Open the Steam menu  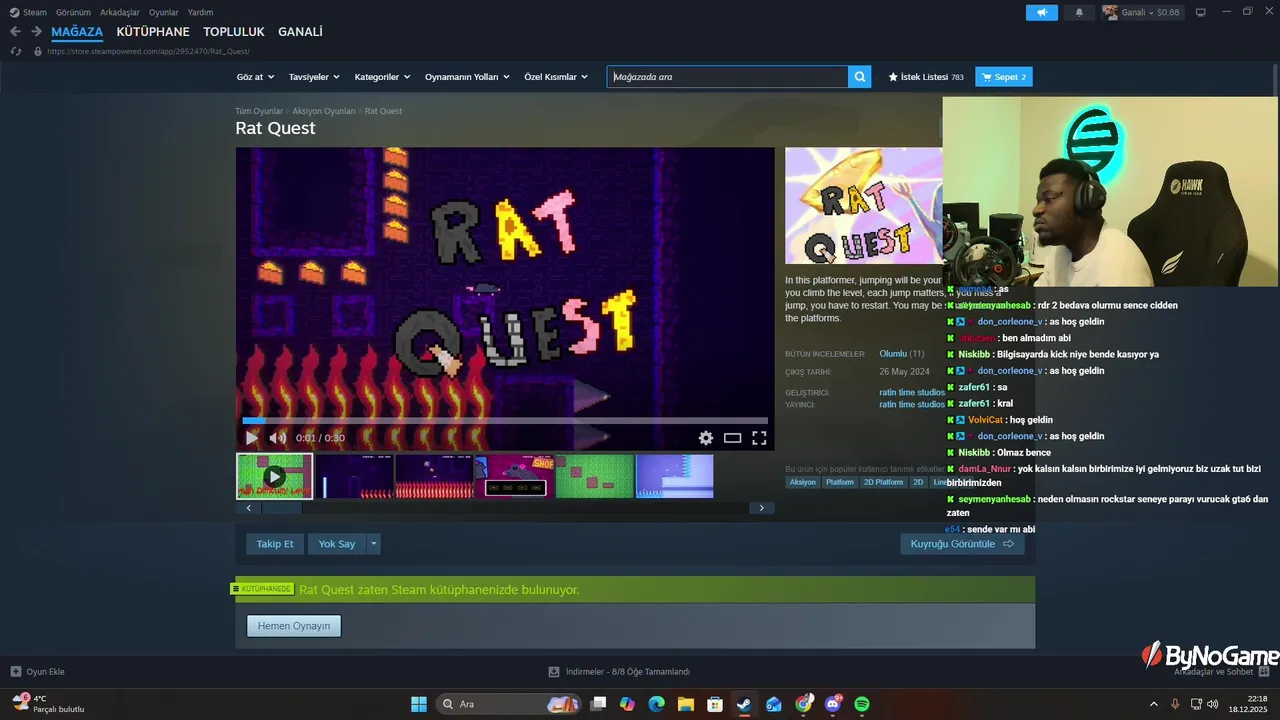[35, 12]
